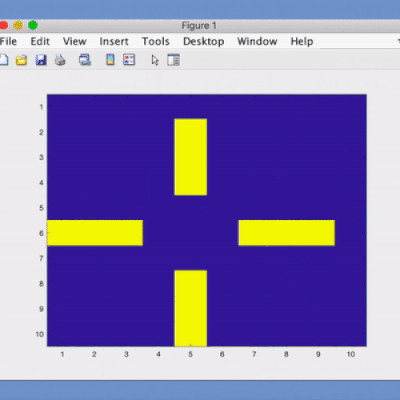Click the top yellow vertical bar
This screenshot has width=400, height=400.
click(x=191, y=157)
